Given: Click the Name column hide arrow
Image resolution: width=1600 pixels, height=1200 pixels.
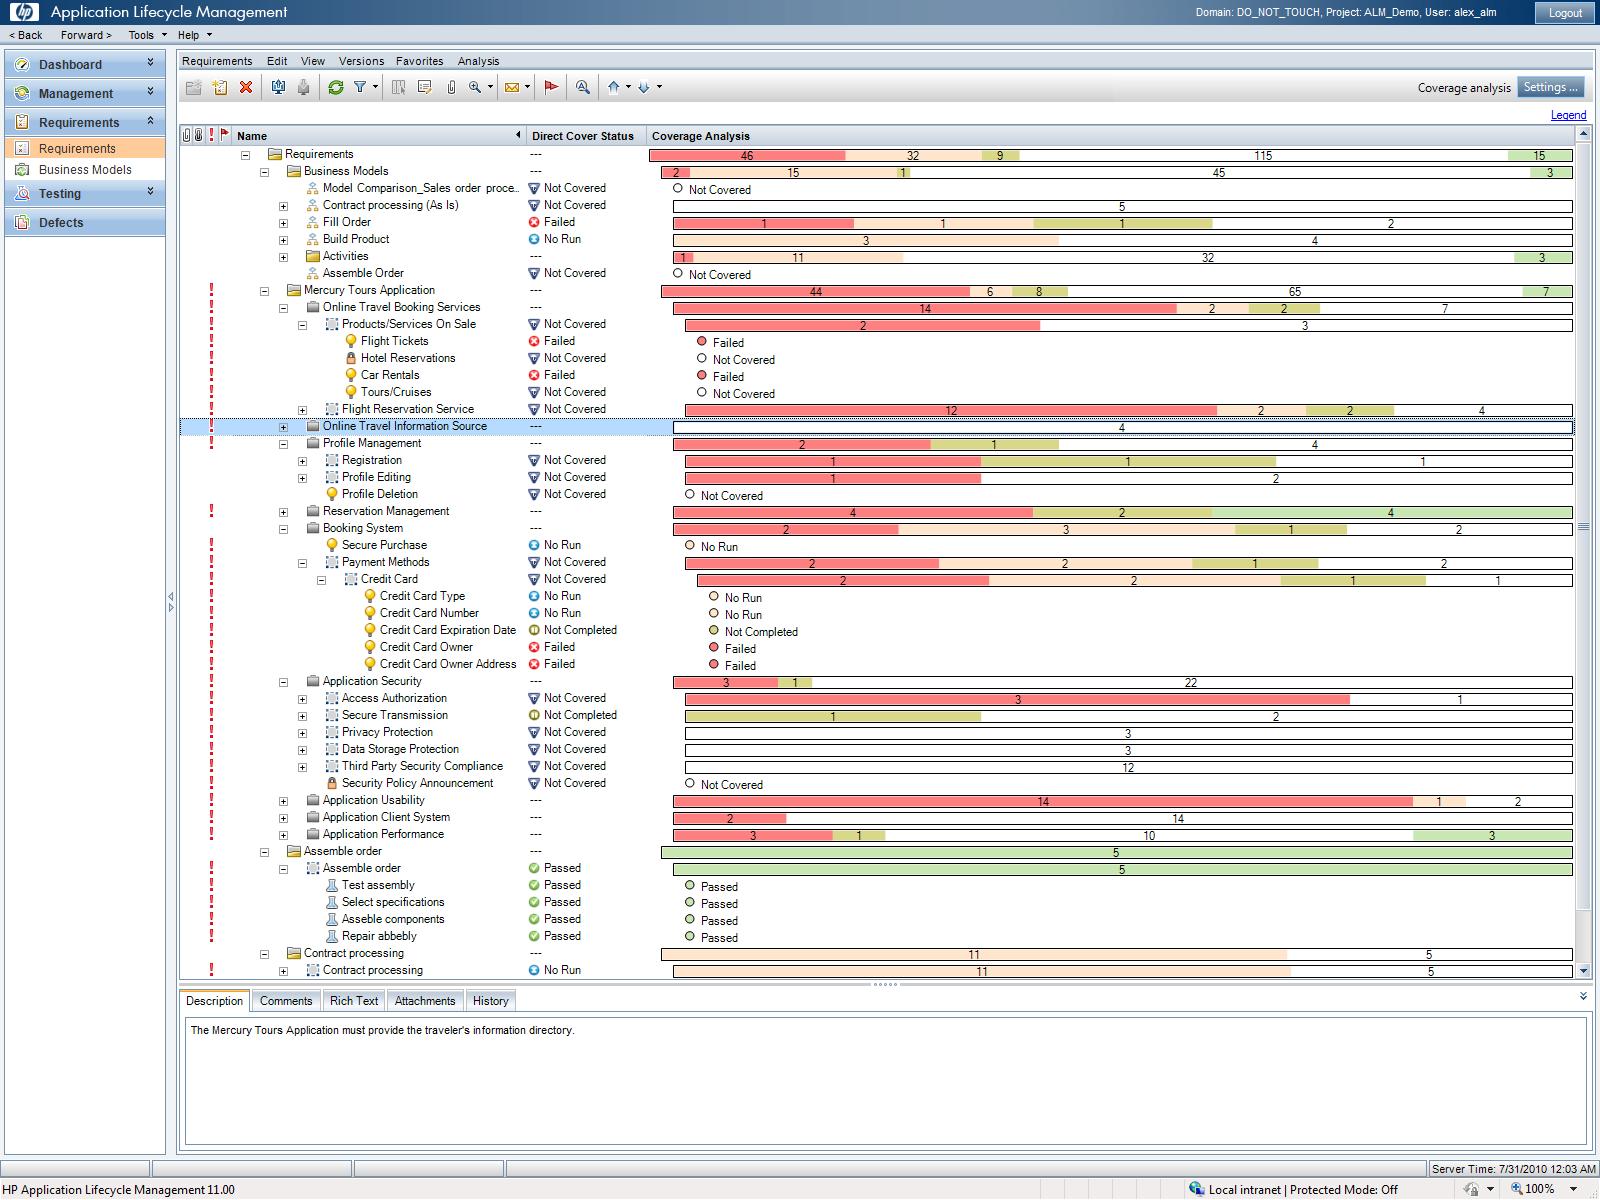Looking at the screenshot, I should click(518, 135).
